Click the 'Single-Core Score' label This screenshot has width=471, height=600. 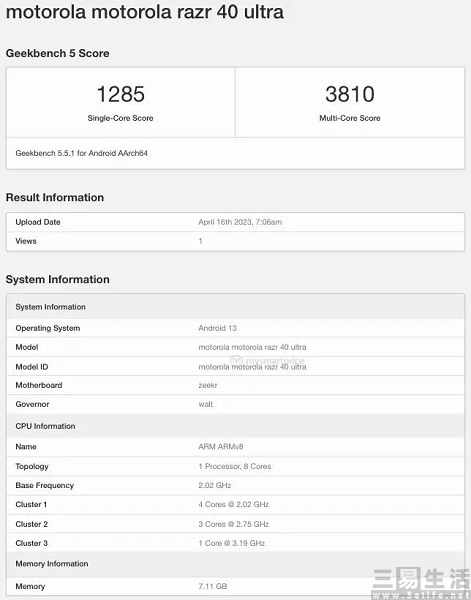(x=121, y=118)
